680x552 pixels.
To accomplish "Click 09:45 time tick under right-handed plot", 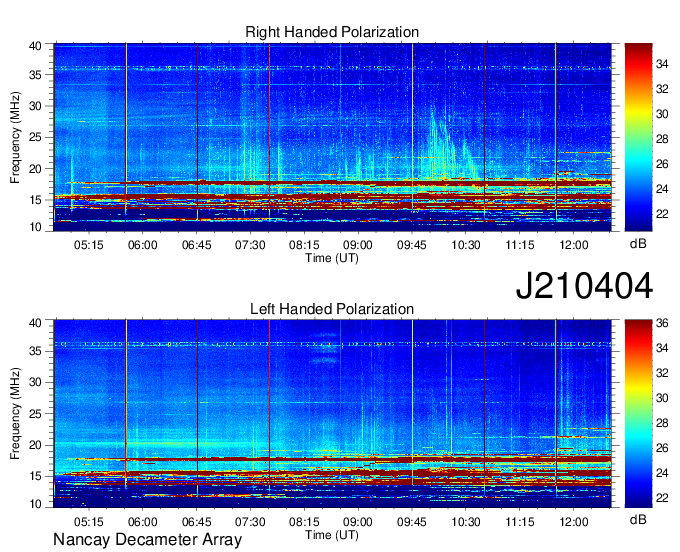I will pyautogui.click(x=412, y=245).
